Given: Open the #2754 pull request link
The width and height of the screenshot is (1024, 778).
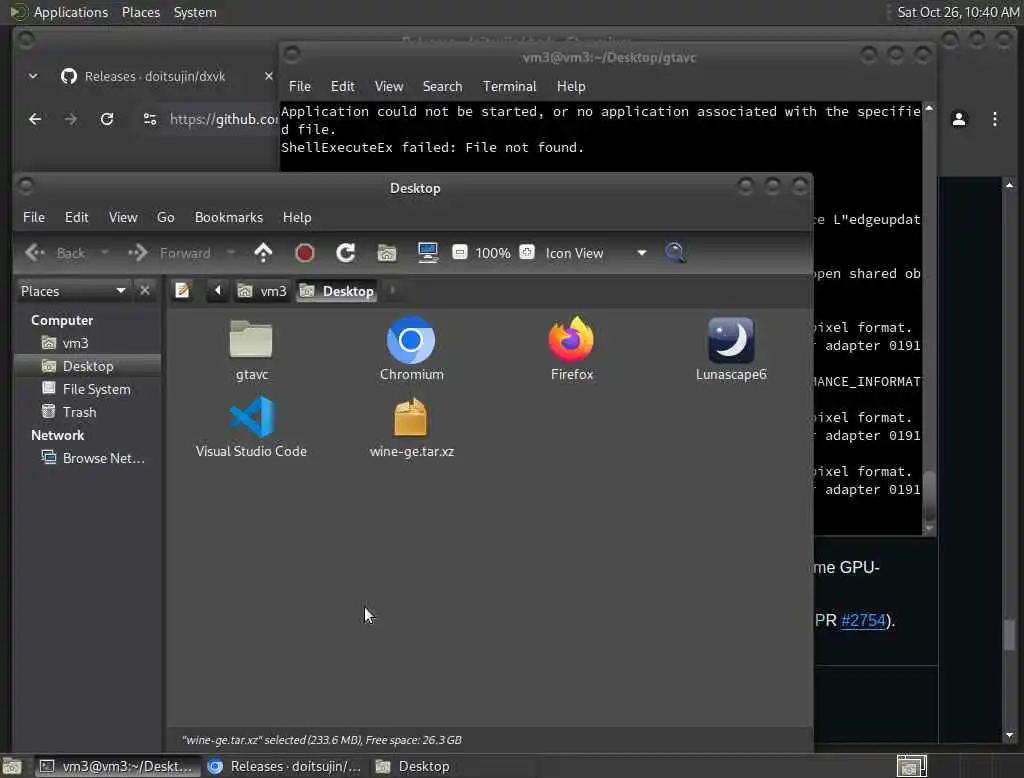Looking at the screenshot, I should click(x=863, y=621).
